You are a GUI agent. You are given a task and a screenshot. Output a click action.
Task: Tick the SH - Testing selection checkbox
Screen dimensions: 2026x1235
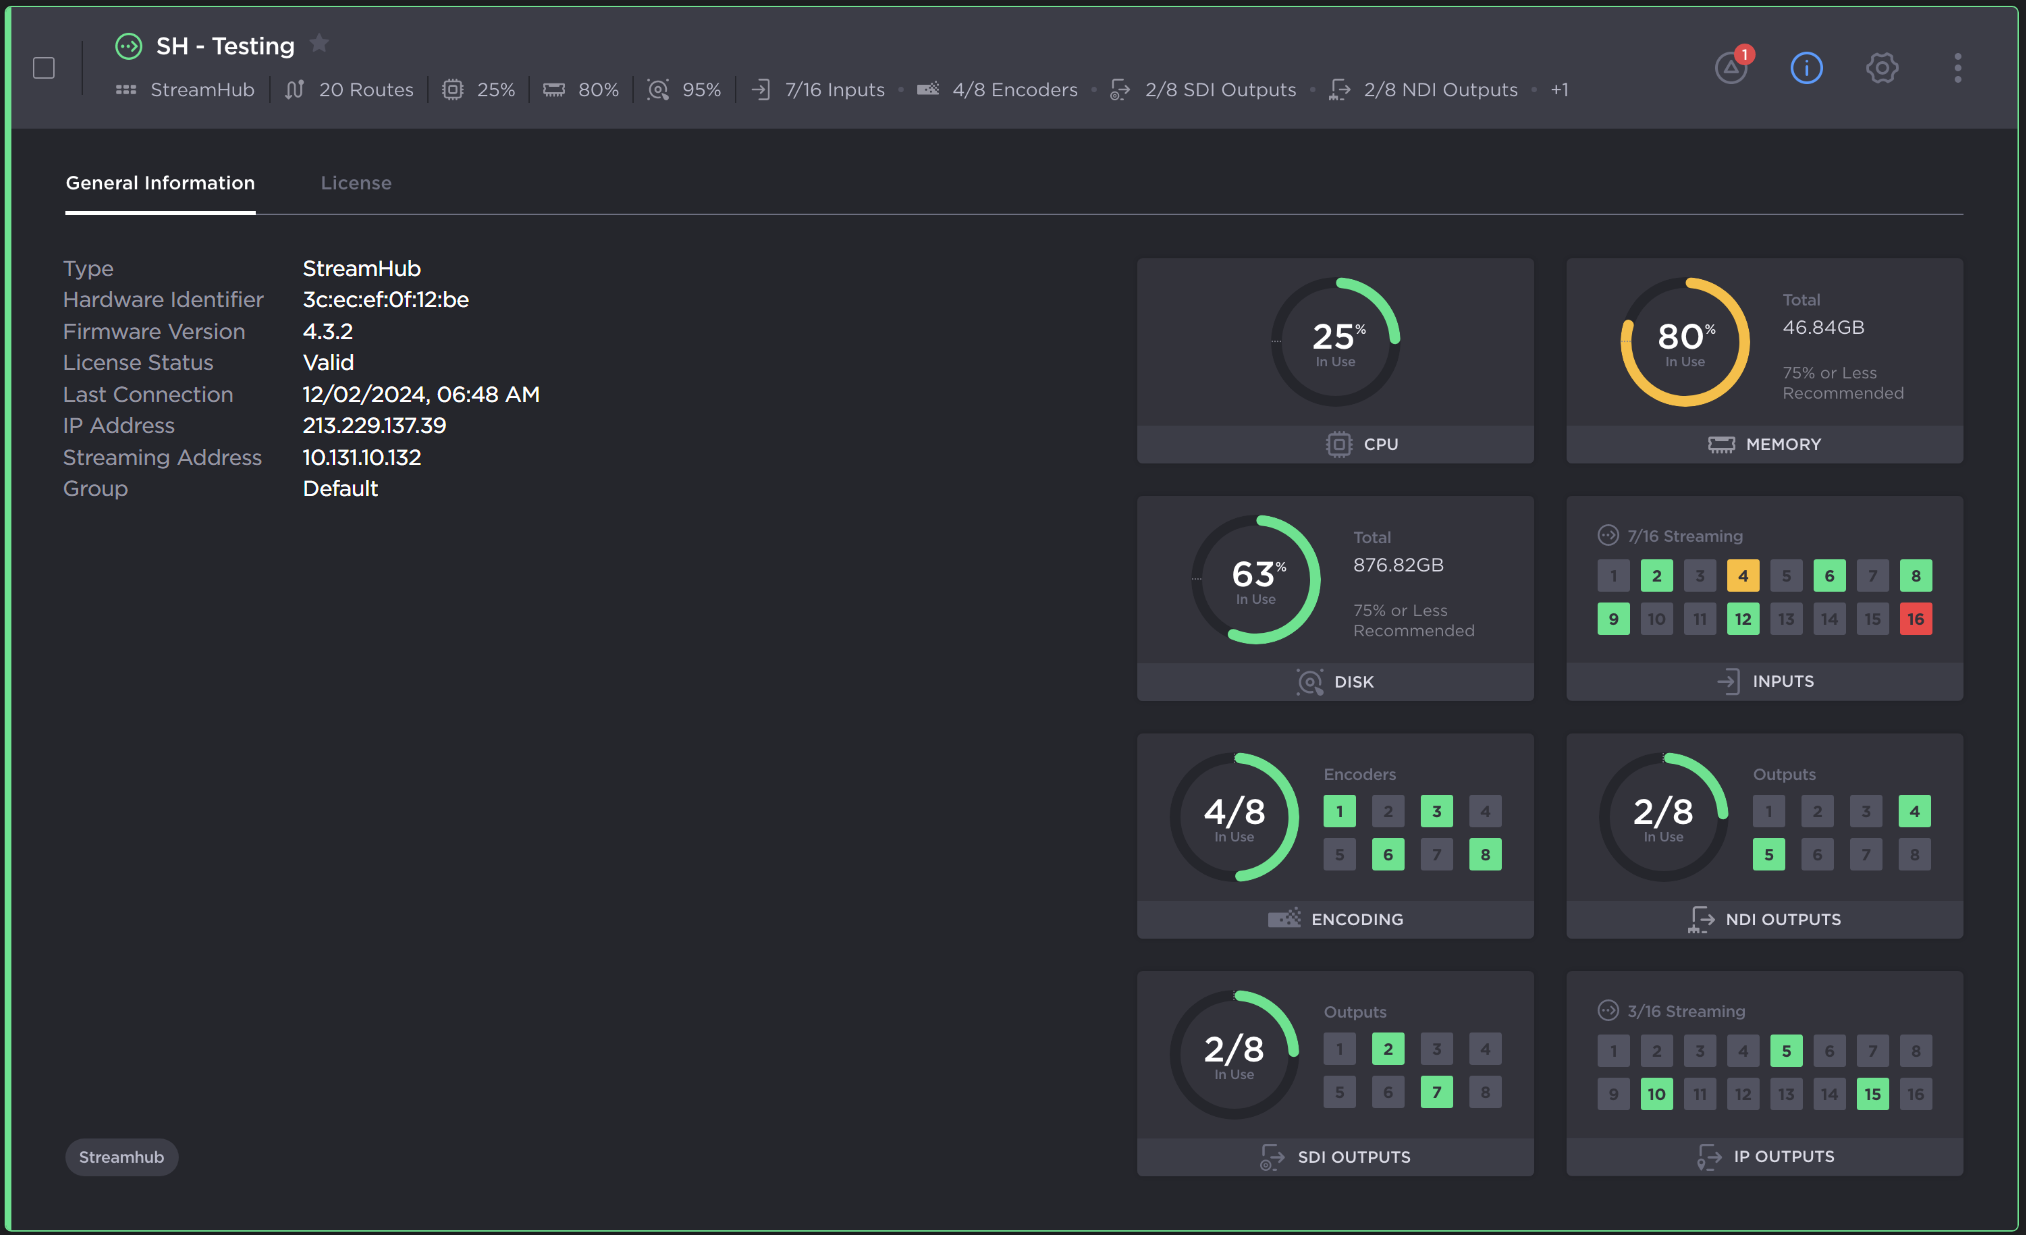pos(44,68)
